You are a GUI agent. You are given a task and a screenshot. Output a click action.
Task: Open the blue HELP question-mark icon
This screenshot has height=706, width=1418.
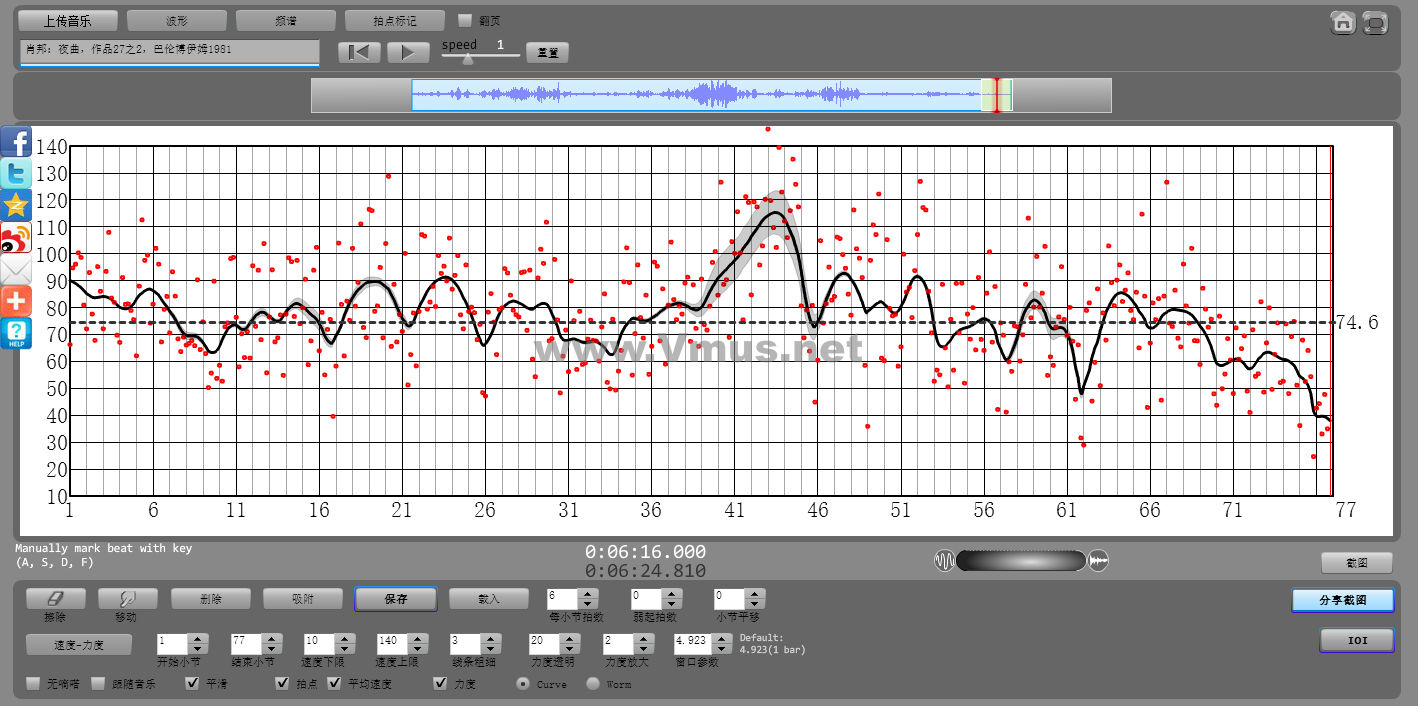16,333
